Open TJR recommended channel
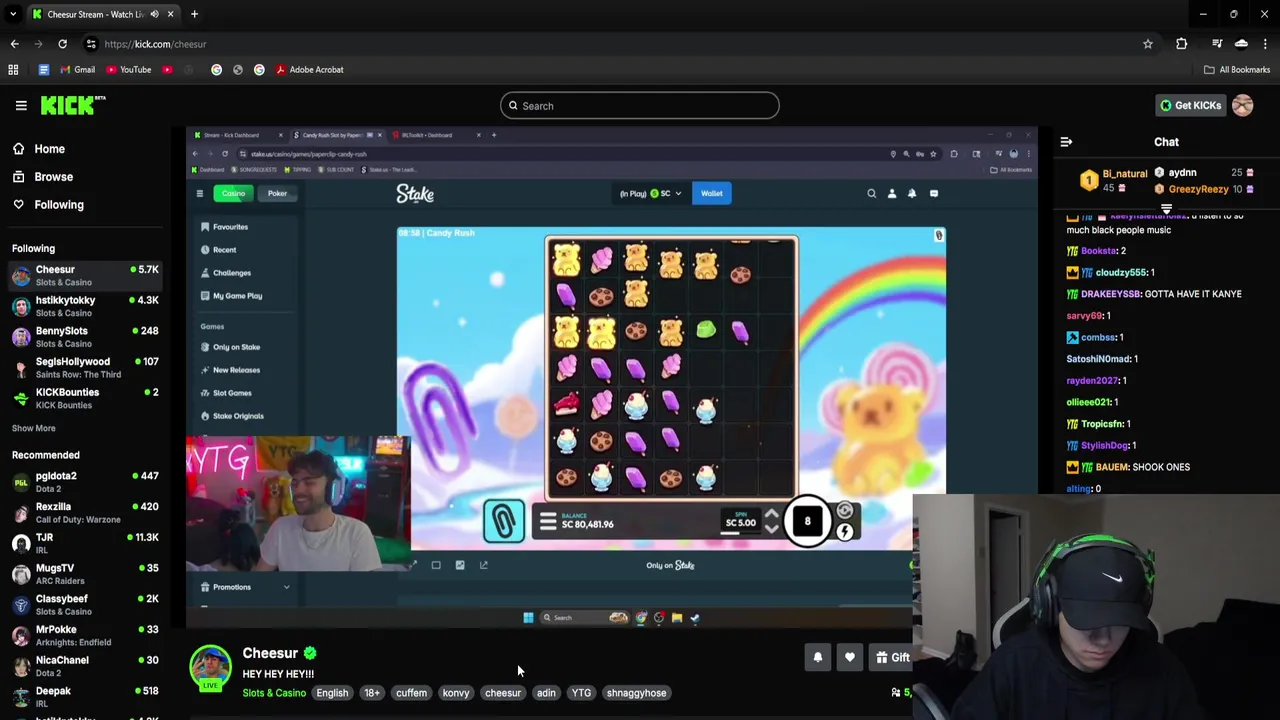The image size is (1280, 720). coord(85,543)
